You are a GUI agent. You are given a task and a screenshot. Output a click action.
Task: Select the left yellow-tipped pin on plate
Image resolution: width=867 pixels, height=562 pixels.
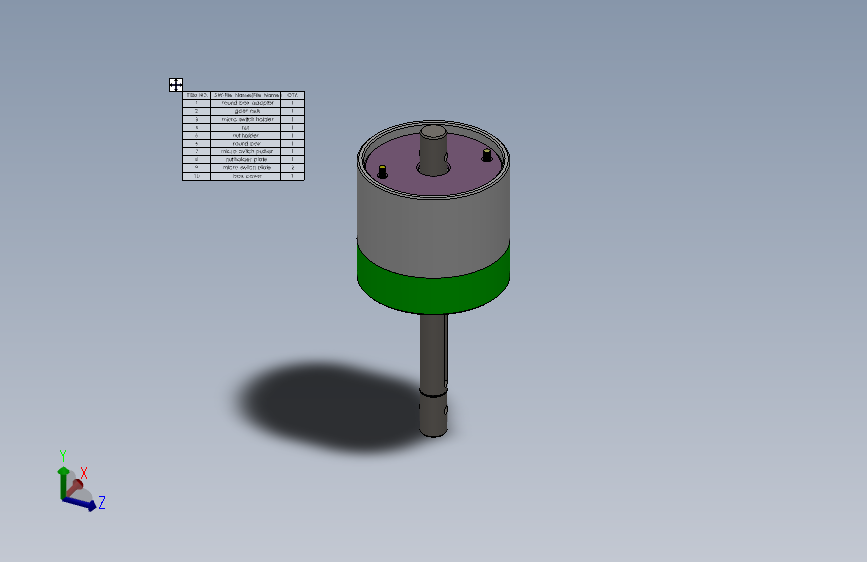tap(382, 171)
